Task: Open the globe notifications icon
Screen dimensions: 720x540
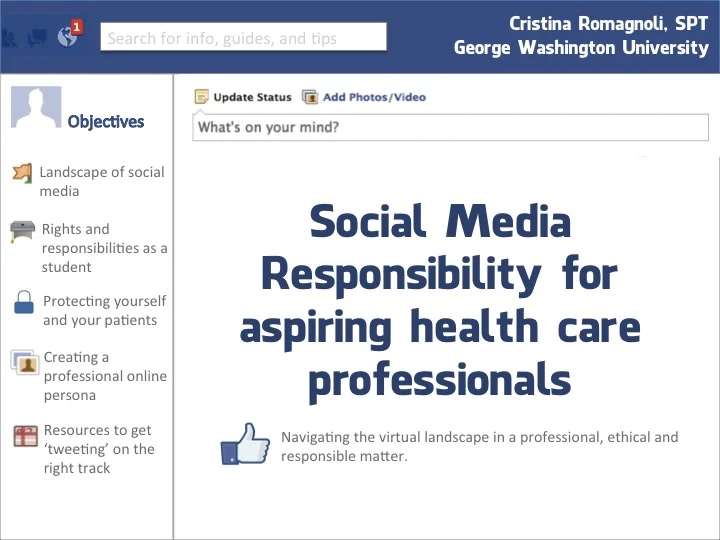Action: (67, 37)
